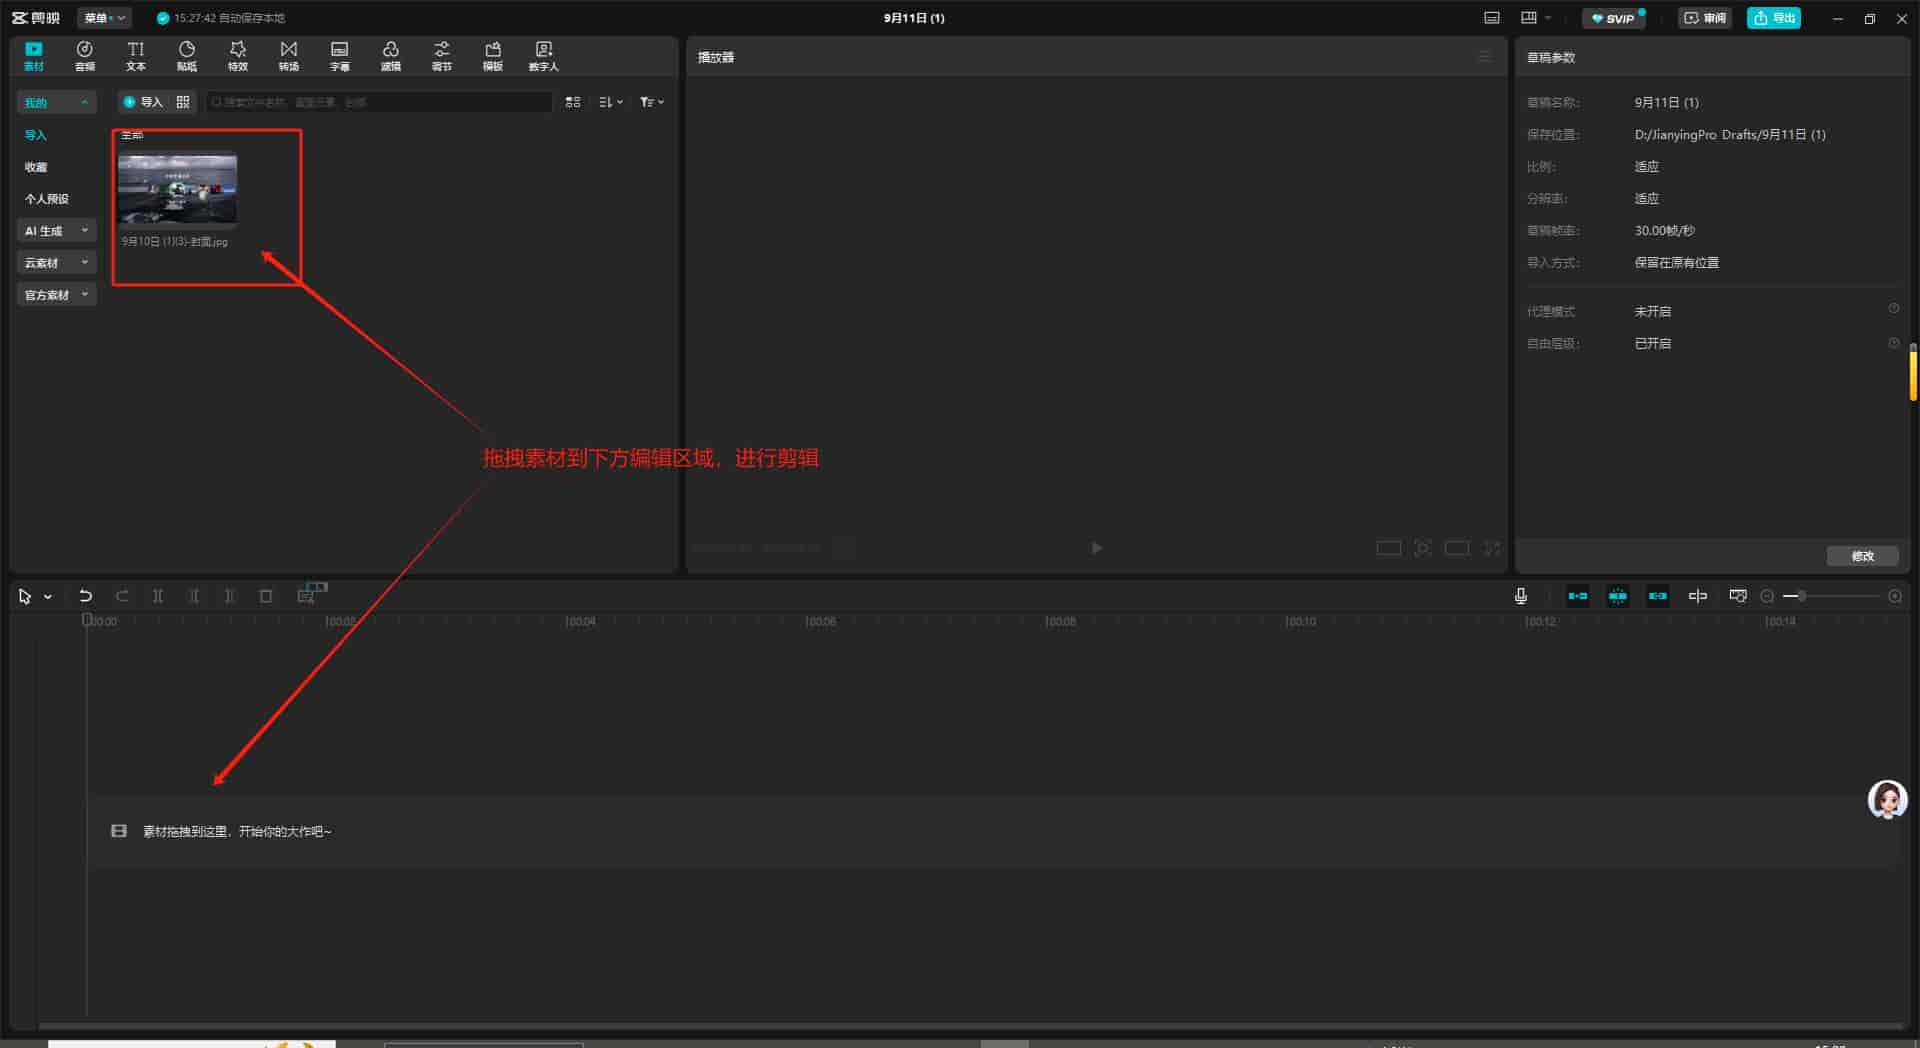
Task: Click the grid icon beside 导入
Action: (x=183, y=102)
